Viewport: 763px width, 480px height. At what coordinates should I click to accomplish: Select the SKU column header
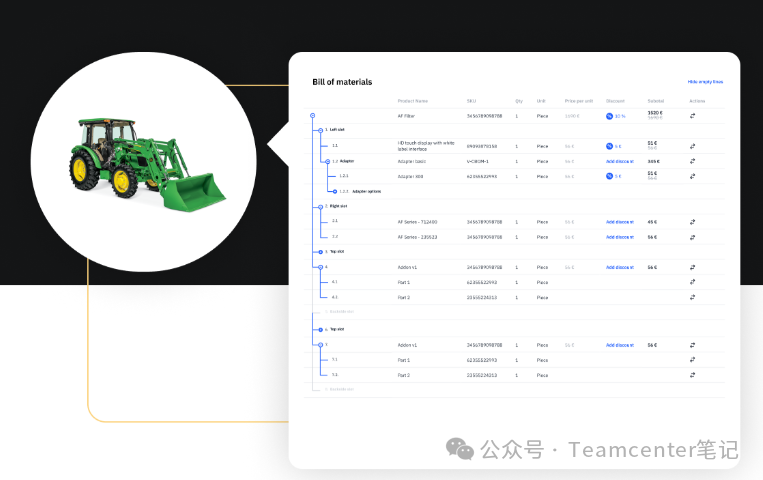pos(471,101)
